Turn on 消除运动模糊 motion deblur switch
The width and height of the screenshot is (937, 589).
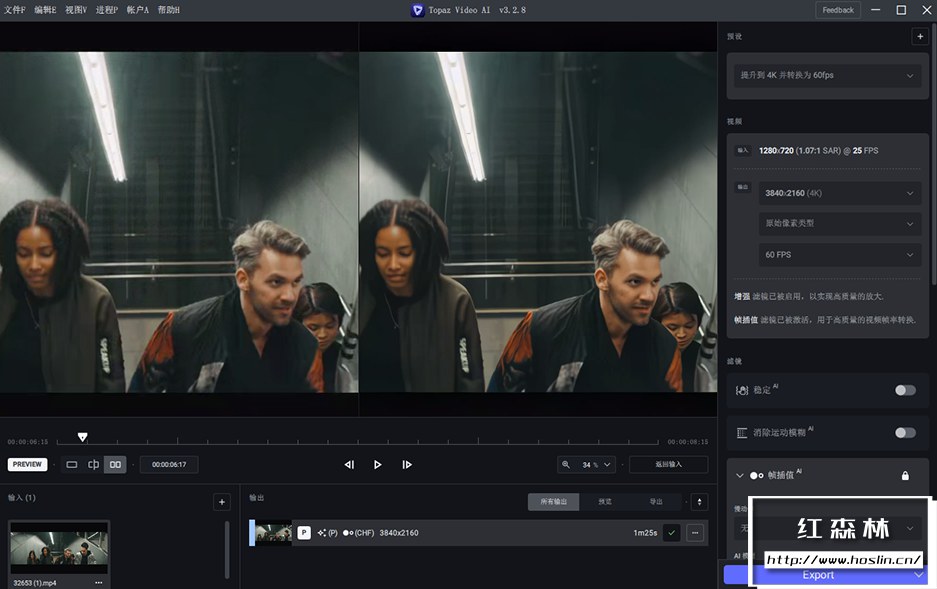pos(904,433)
